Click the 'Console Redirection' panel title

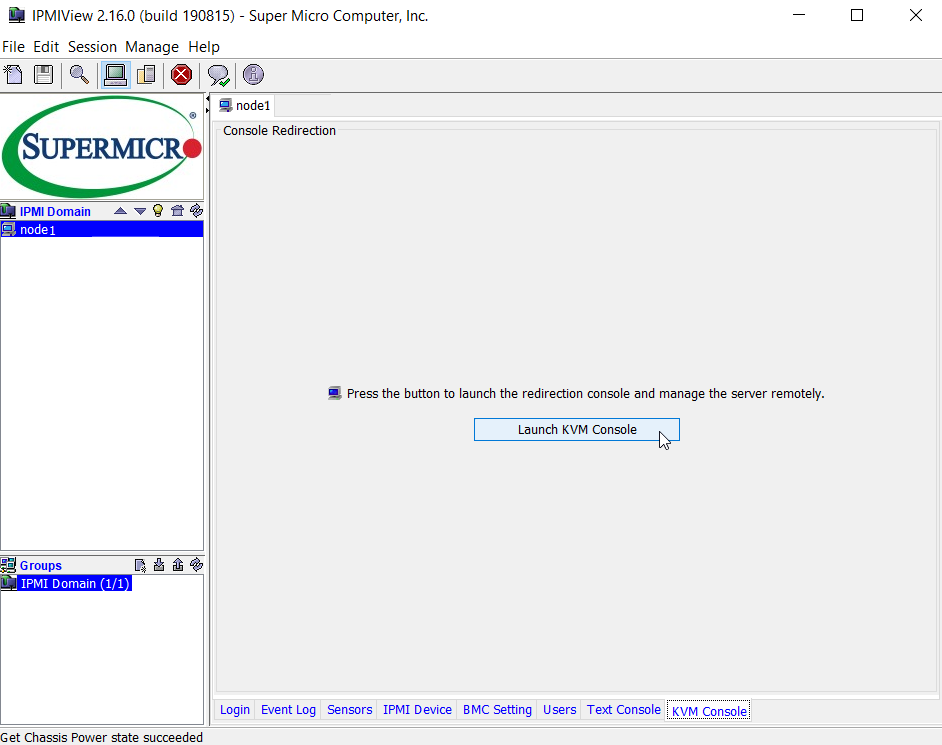(x=279, y=130)
